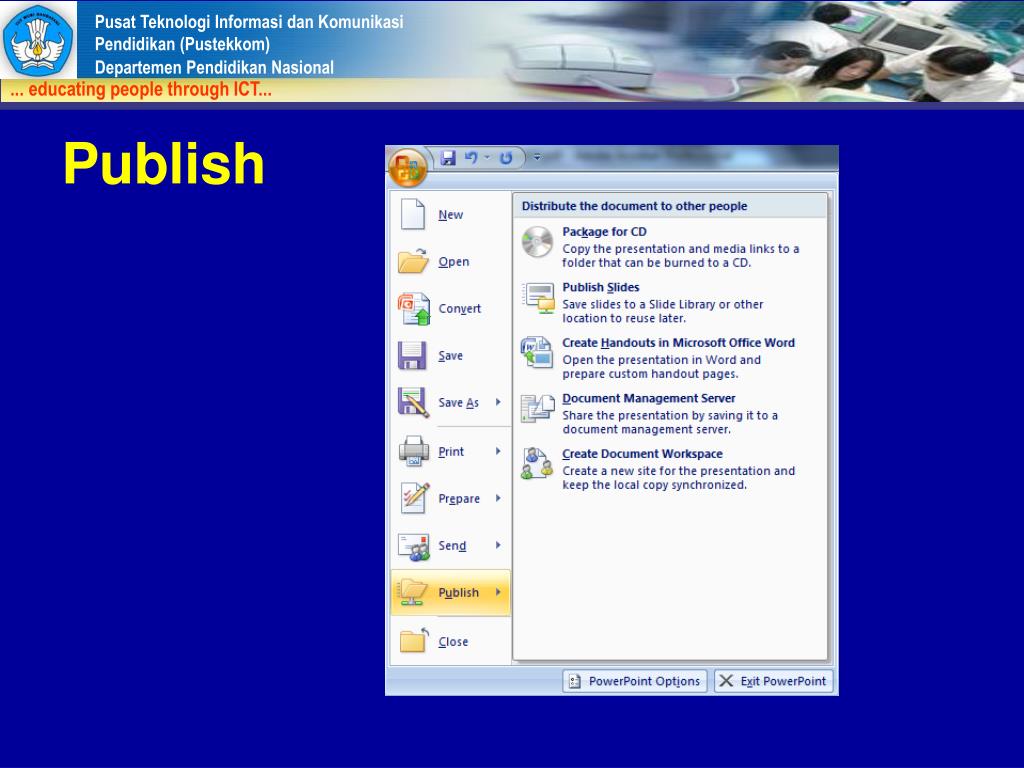Screen dimensions: 1024x768
Task: Choose Open from the Office menu
Action: pos(454,261)
